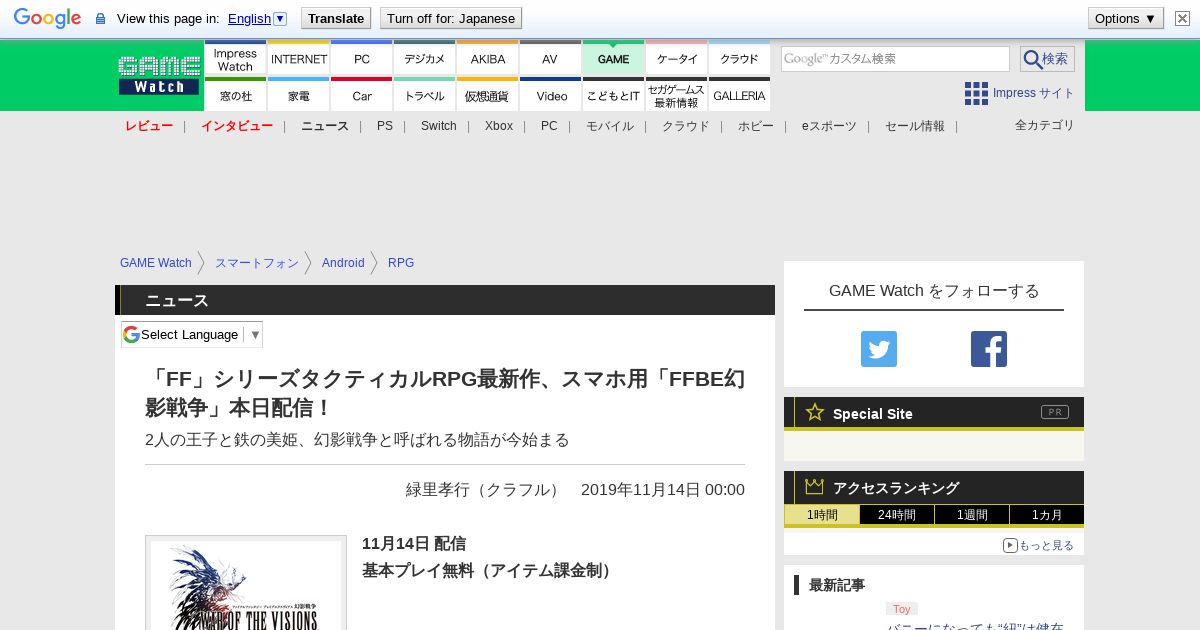
Task: Open 仮想通貨 Watch tab
Action: (x=488, y=95)
